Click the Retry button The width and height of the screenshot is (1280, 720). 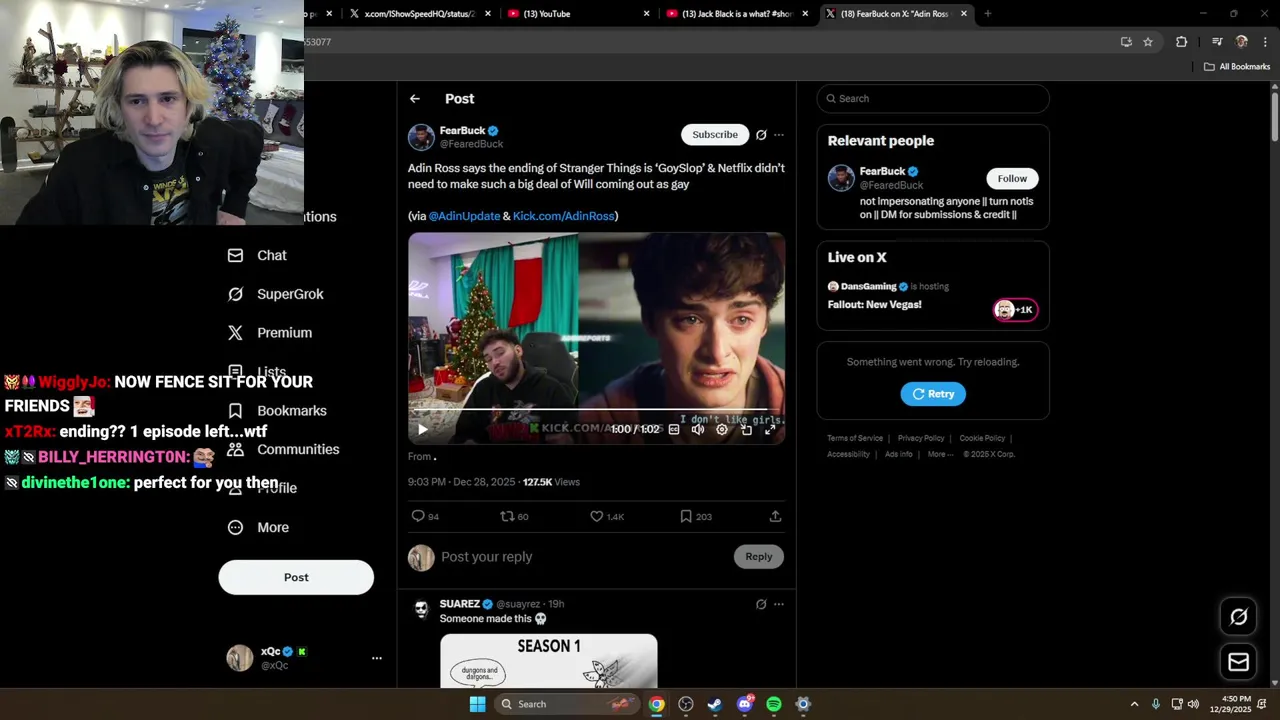coord(933,394)
